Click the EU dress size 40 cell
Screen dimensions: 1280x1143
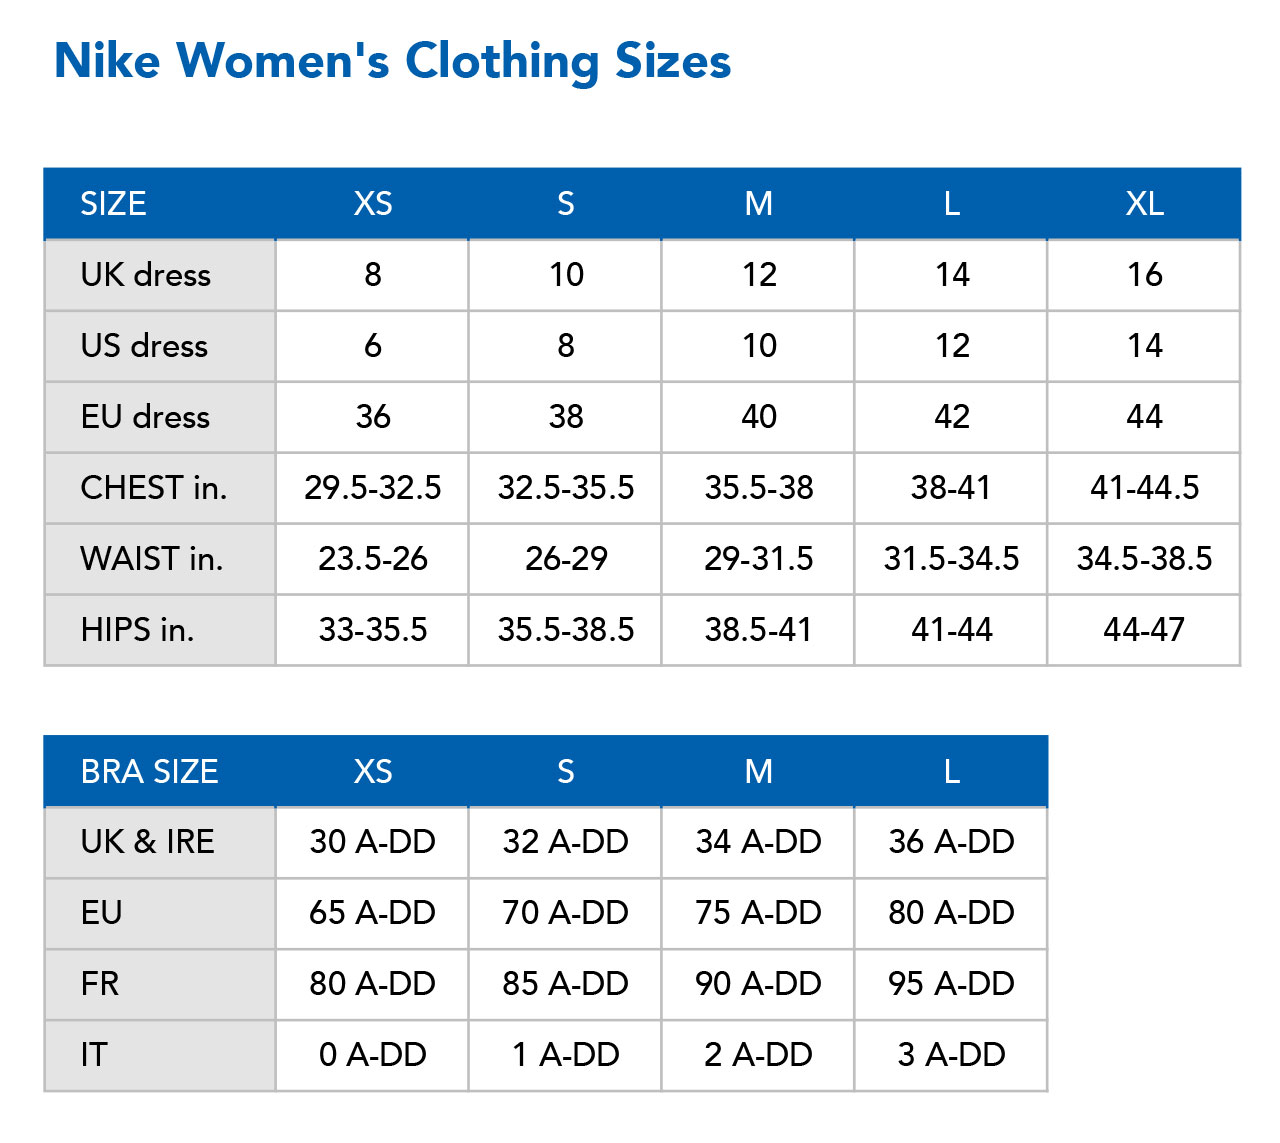pyautogui.click(x=759, y=417)
